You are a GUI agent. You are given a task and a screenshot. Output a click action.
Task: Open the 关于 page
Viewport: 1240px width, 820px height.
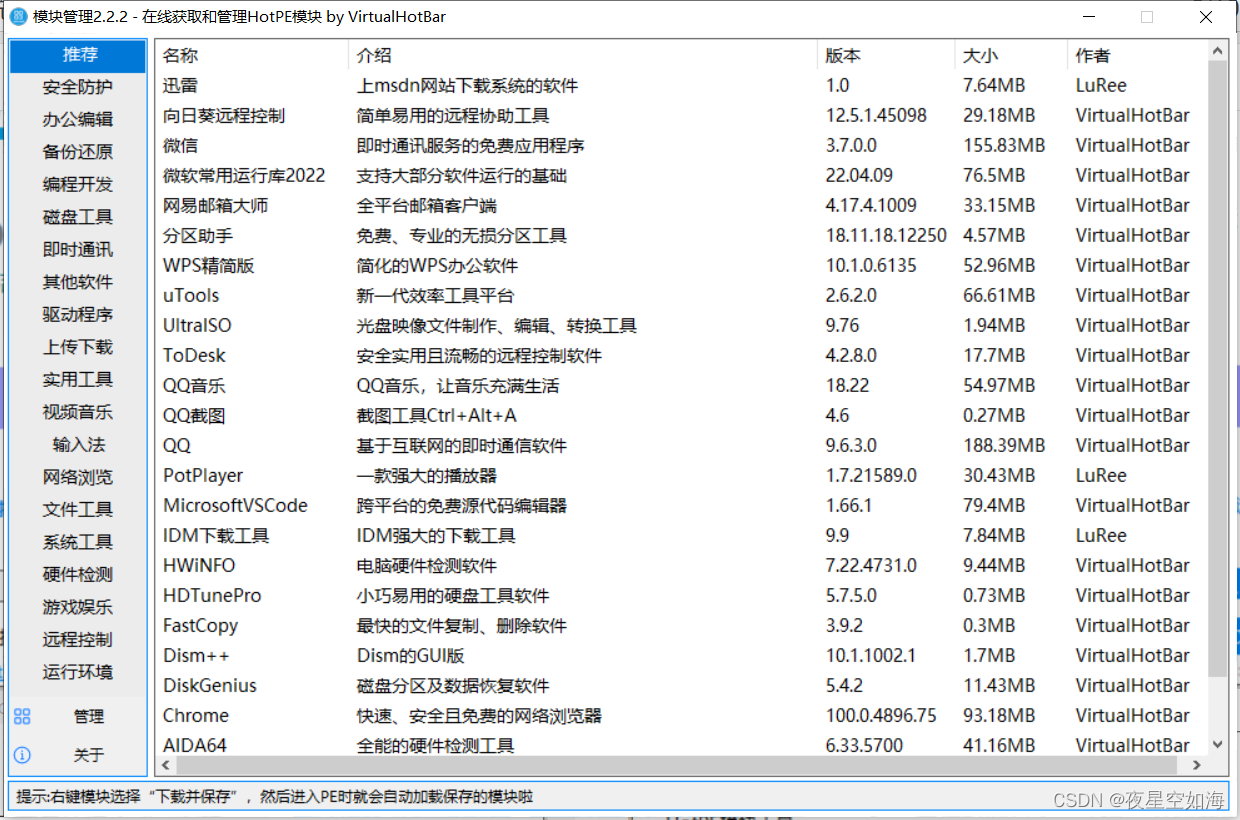pyautogui.click(x=79, y=754)
